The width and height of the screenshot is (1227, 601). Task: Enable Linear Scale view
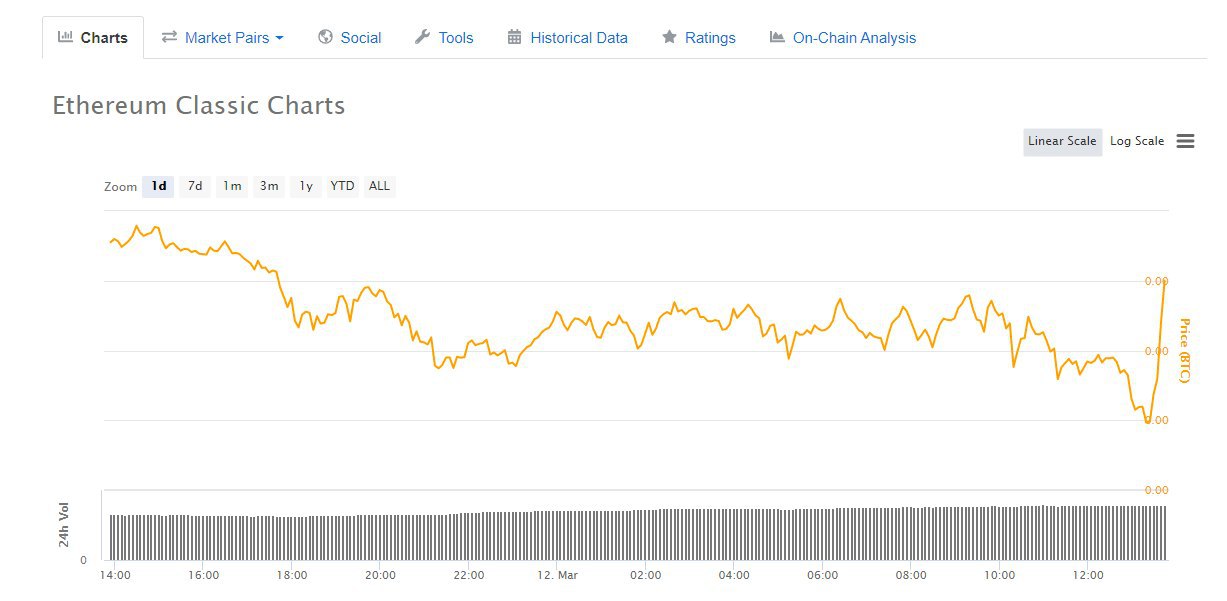click(1062, 141)
